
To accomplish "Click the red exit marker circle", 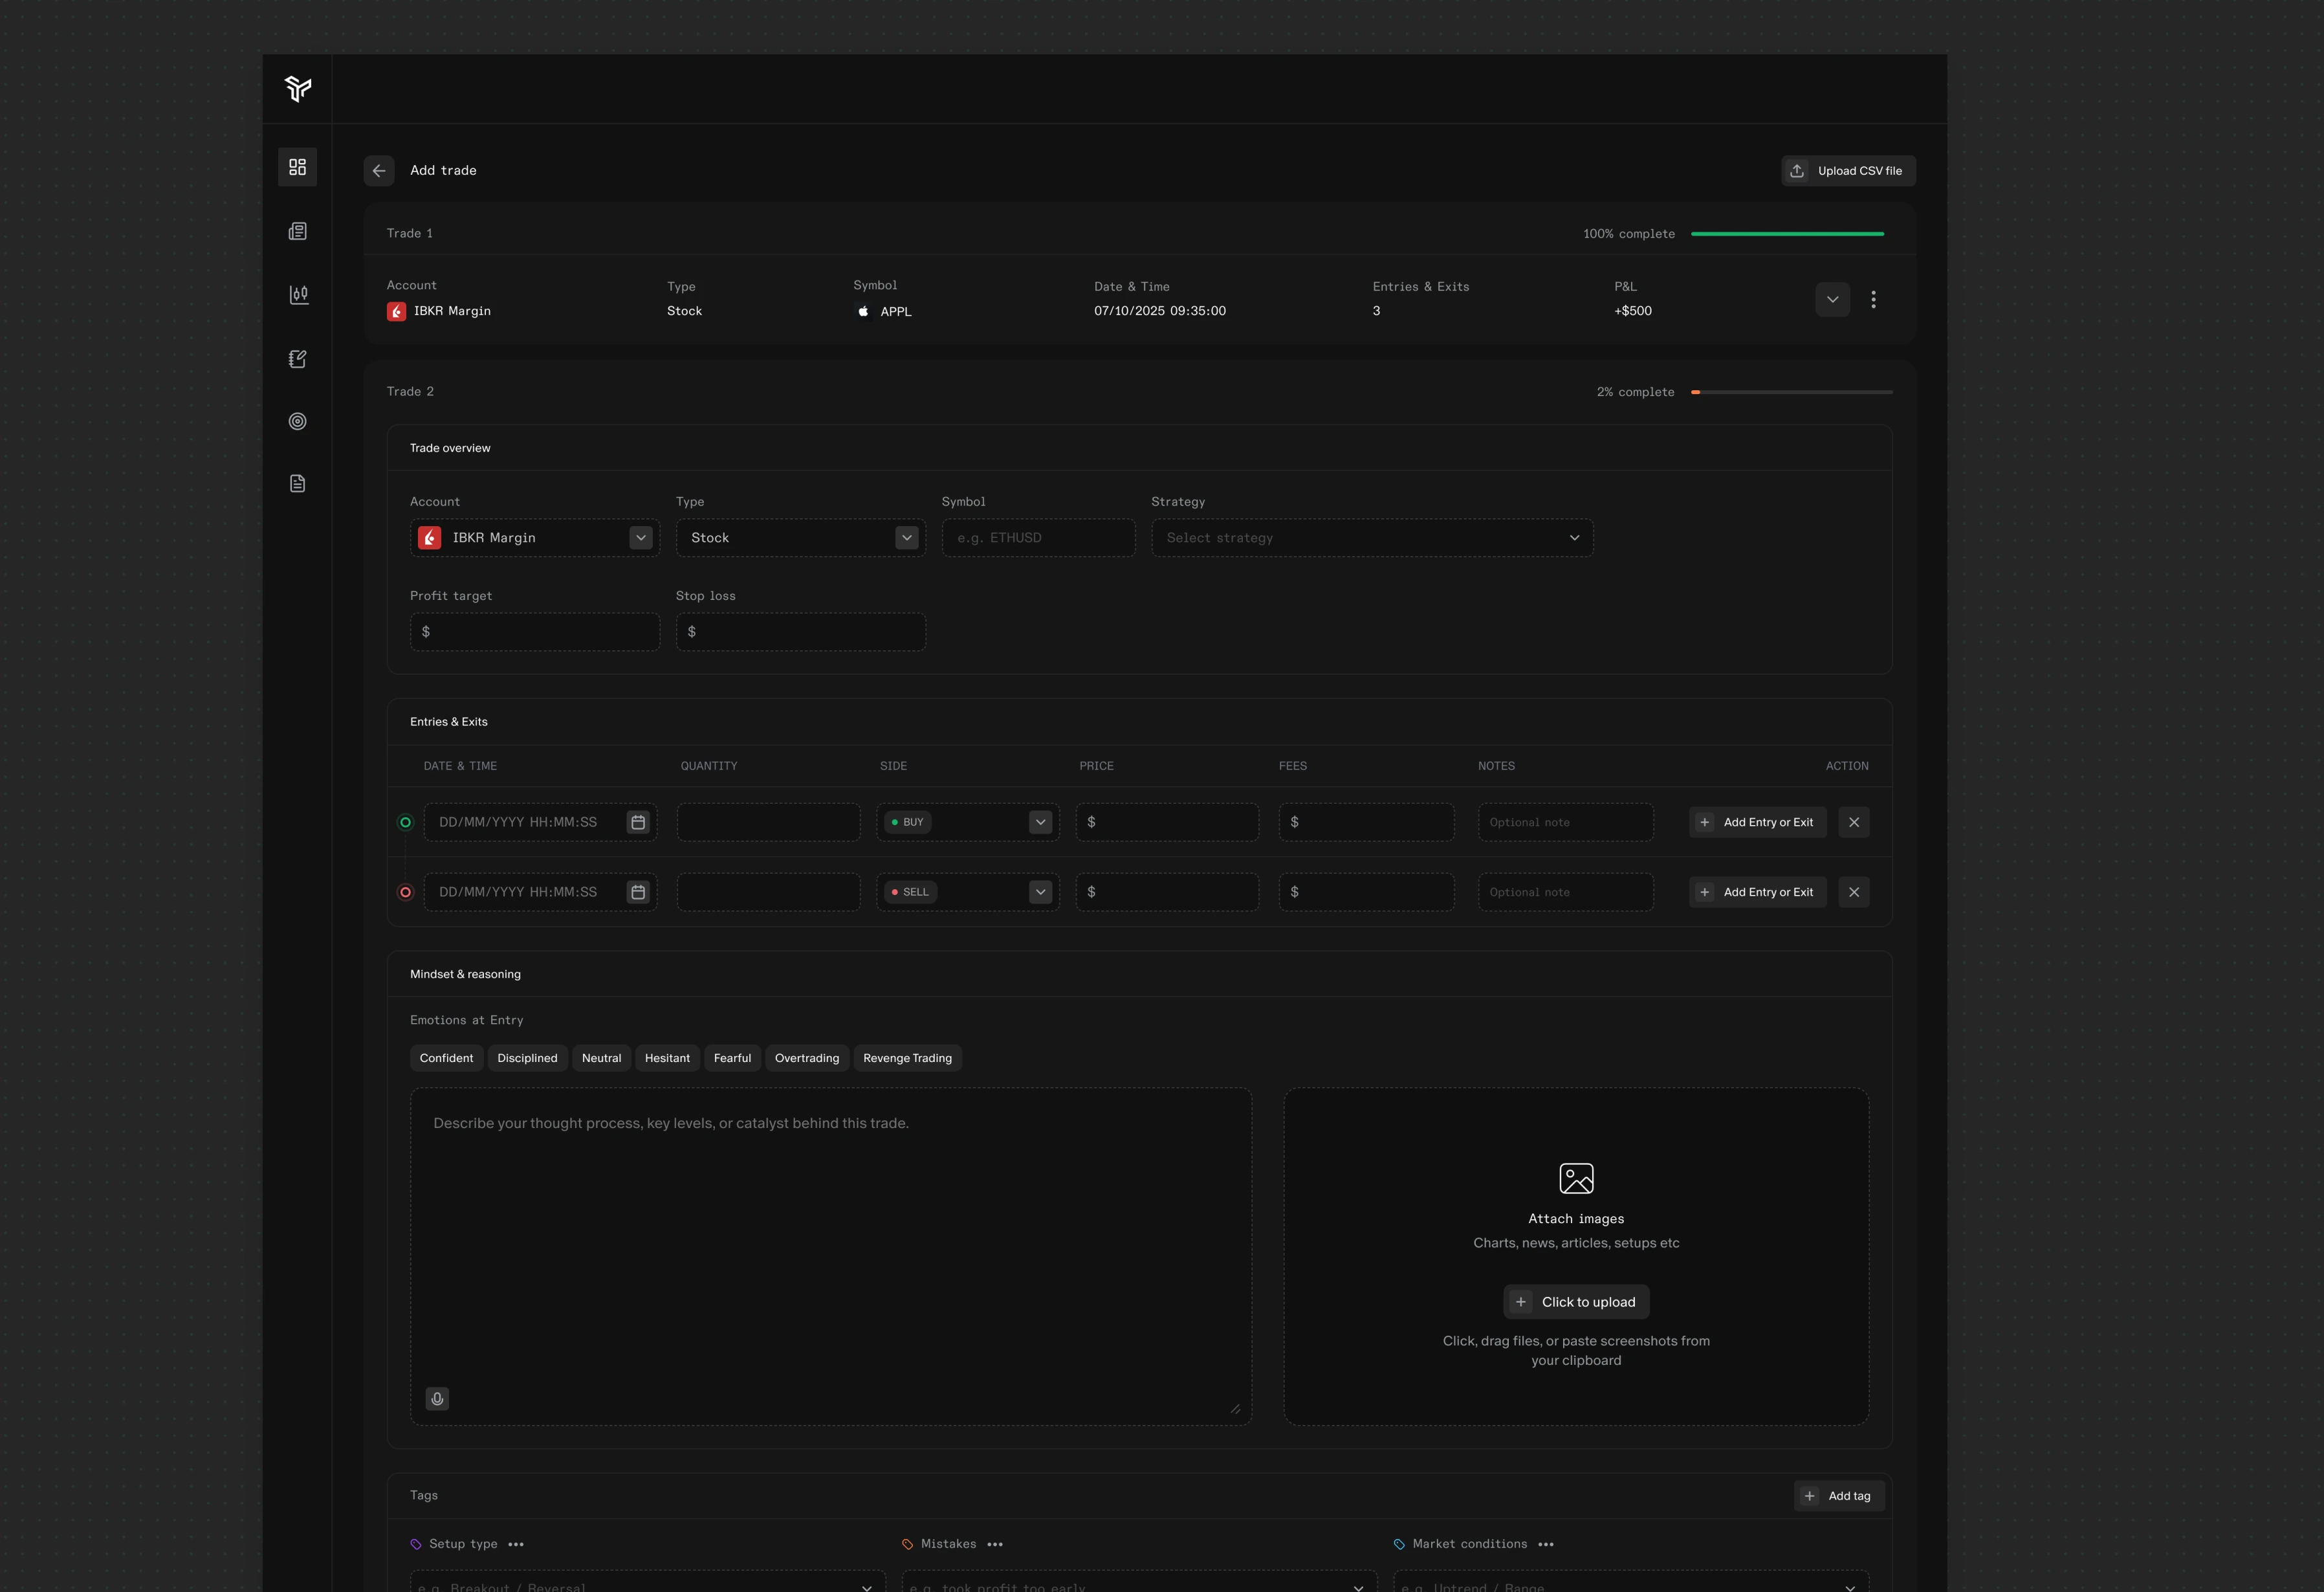I will [405, 892].
